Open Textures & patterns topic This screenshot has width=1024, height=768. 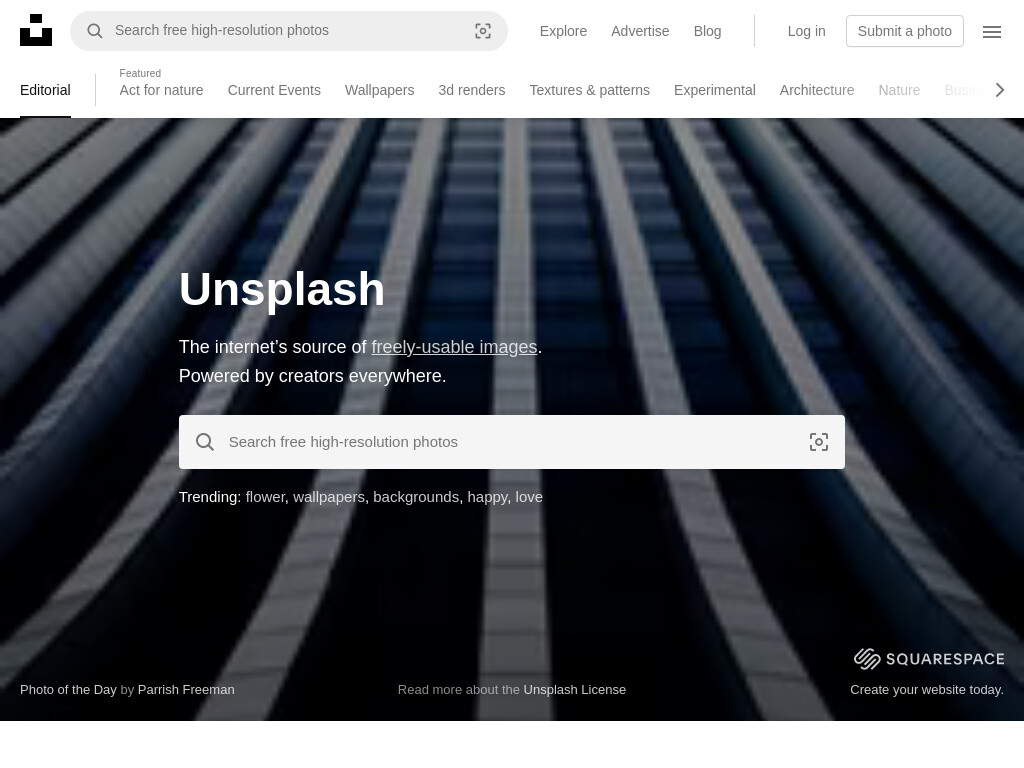tap(590, 90)
